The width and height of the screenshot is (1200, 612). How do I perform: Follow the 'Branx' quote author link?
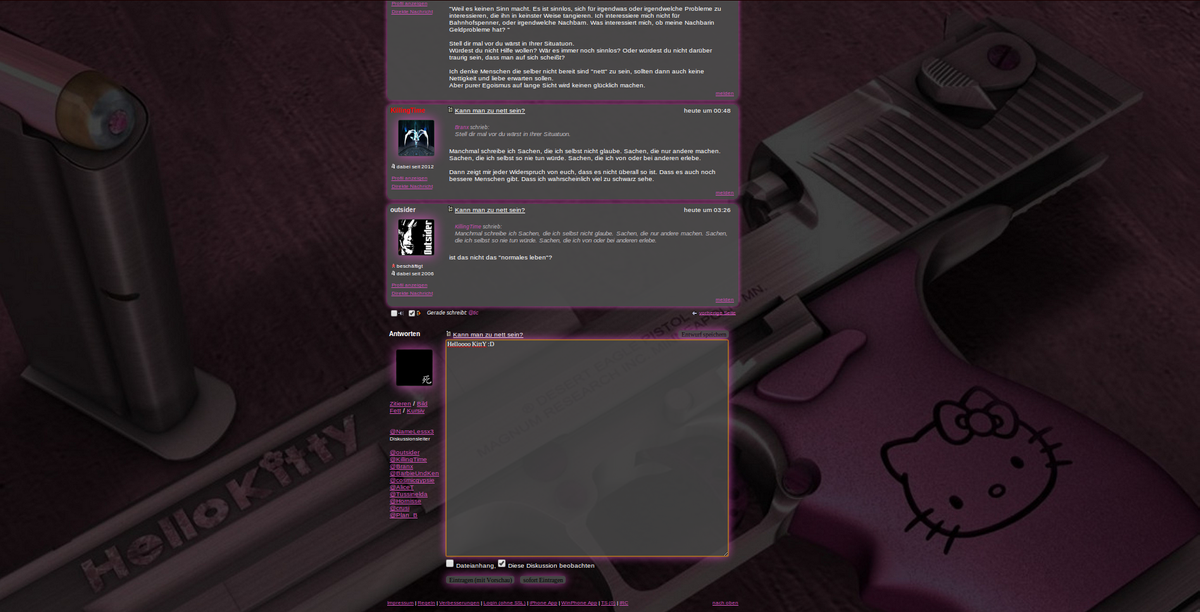[x=462, y=128]
